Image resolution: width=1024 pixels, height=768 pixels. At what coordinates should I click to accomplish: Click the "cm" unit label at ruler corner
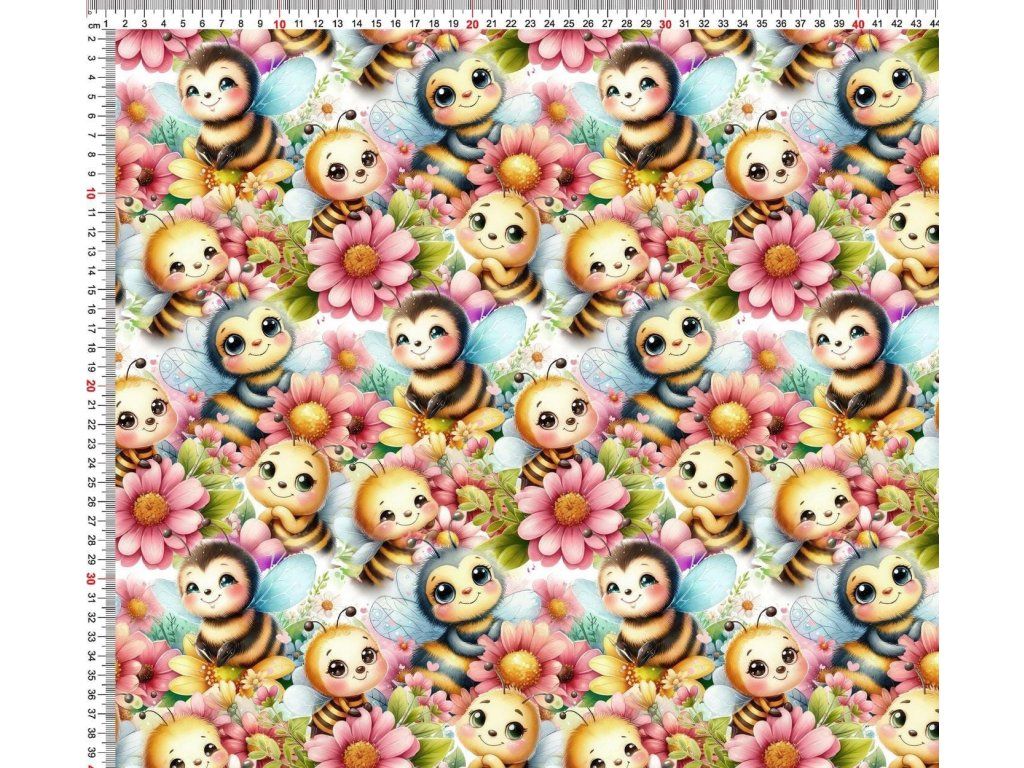click(x=94, y=24)
